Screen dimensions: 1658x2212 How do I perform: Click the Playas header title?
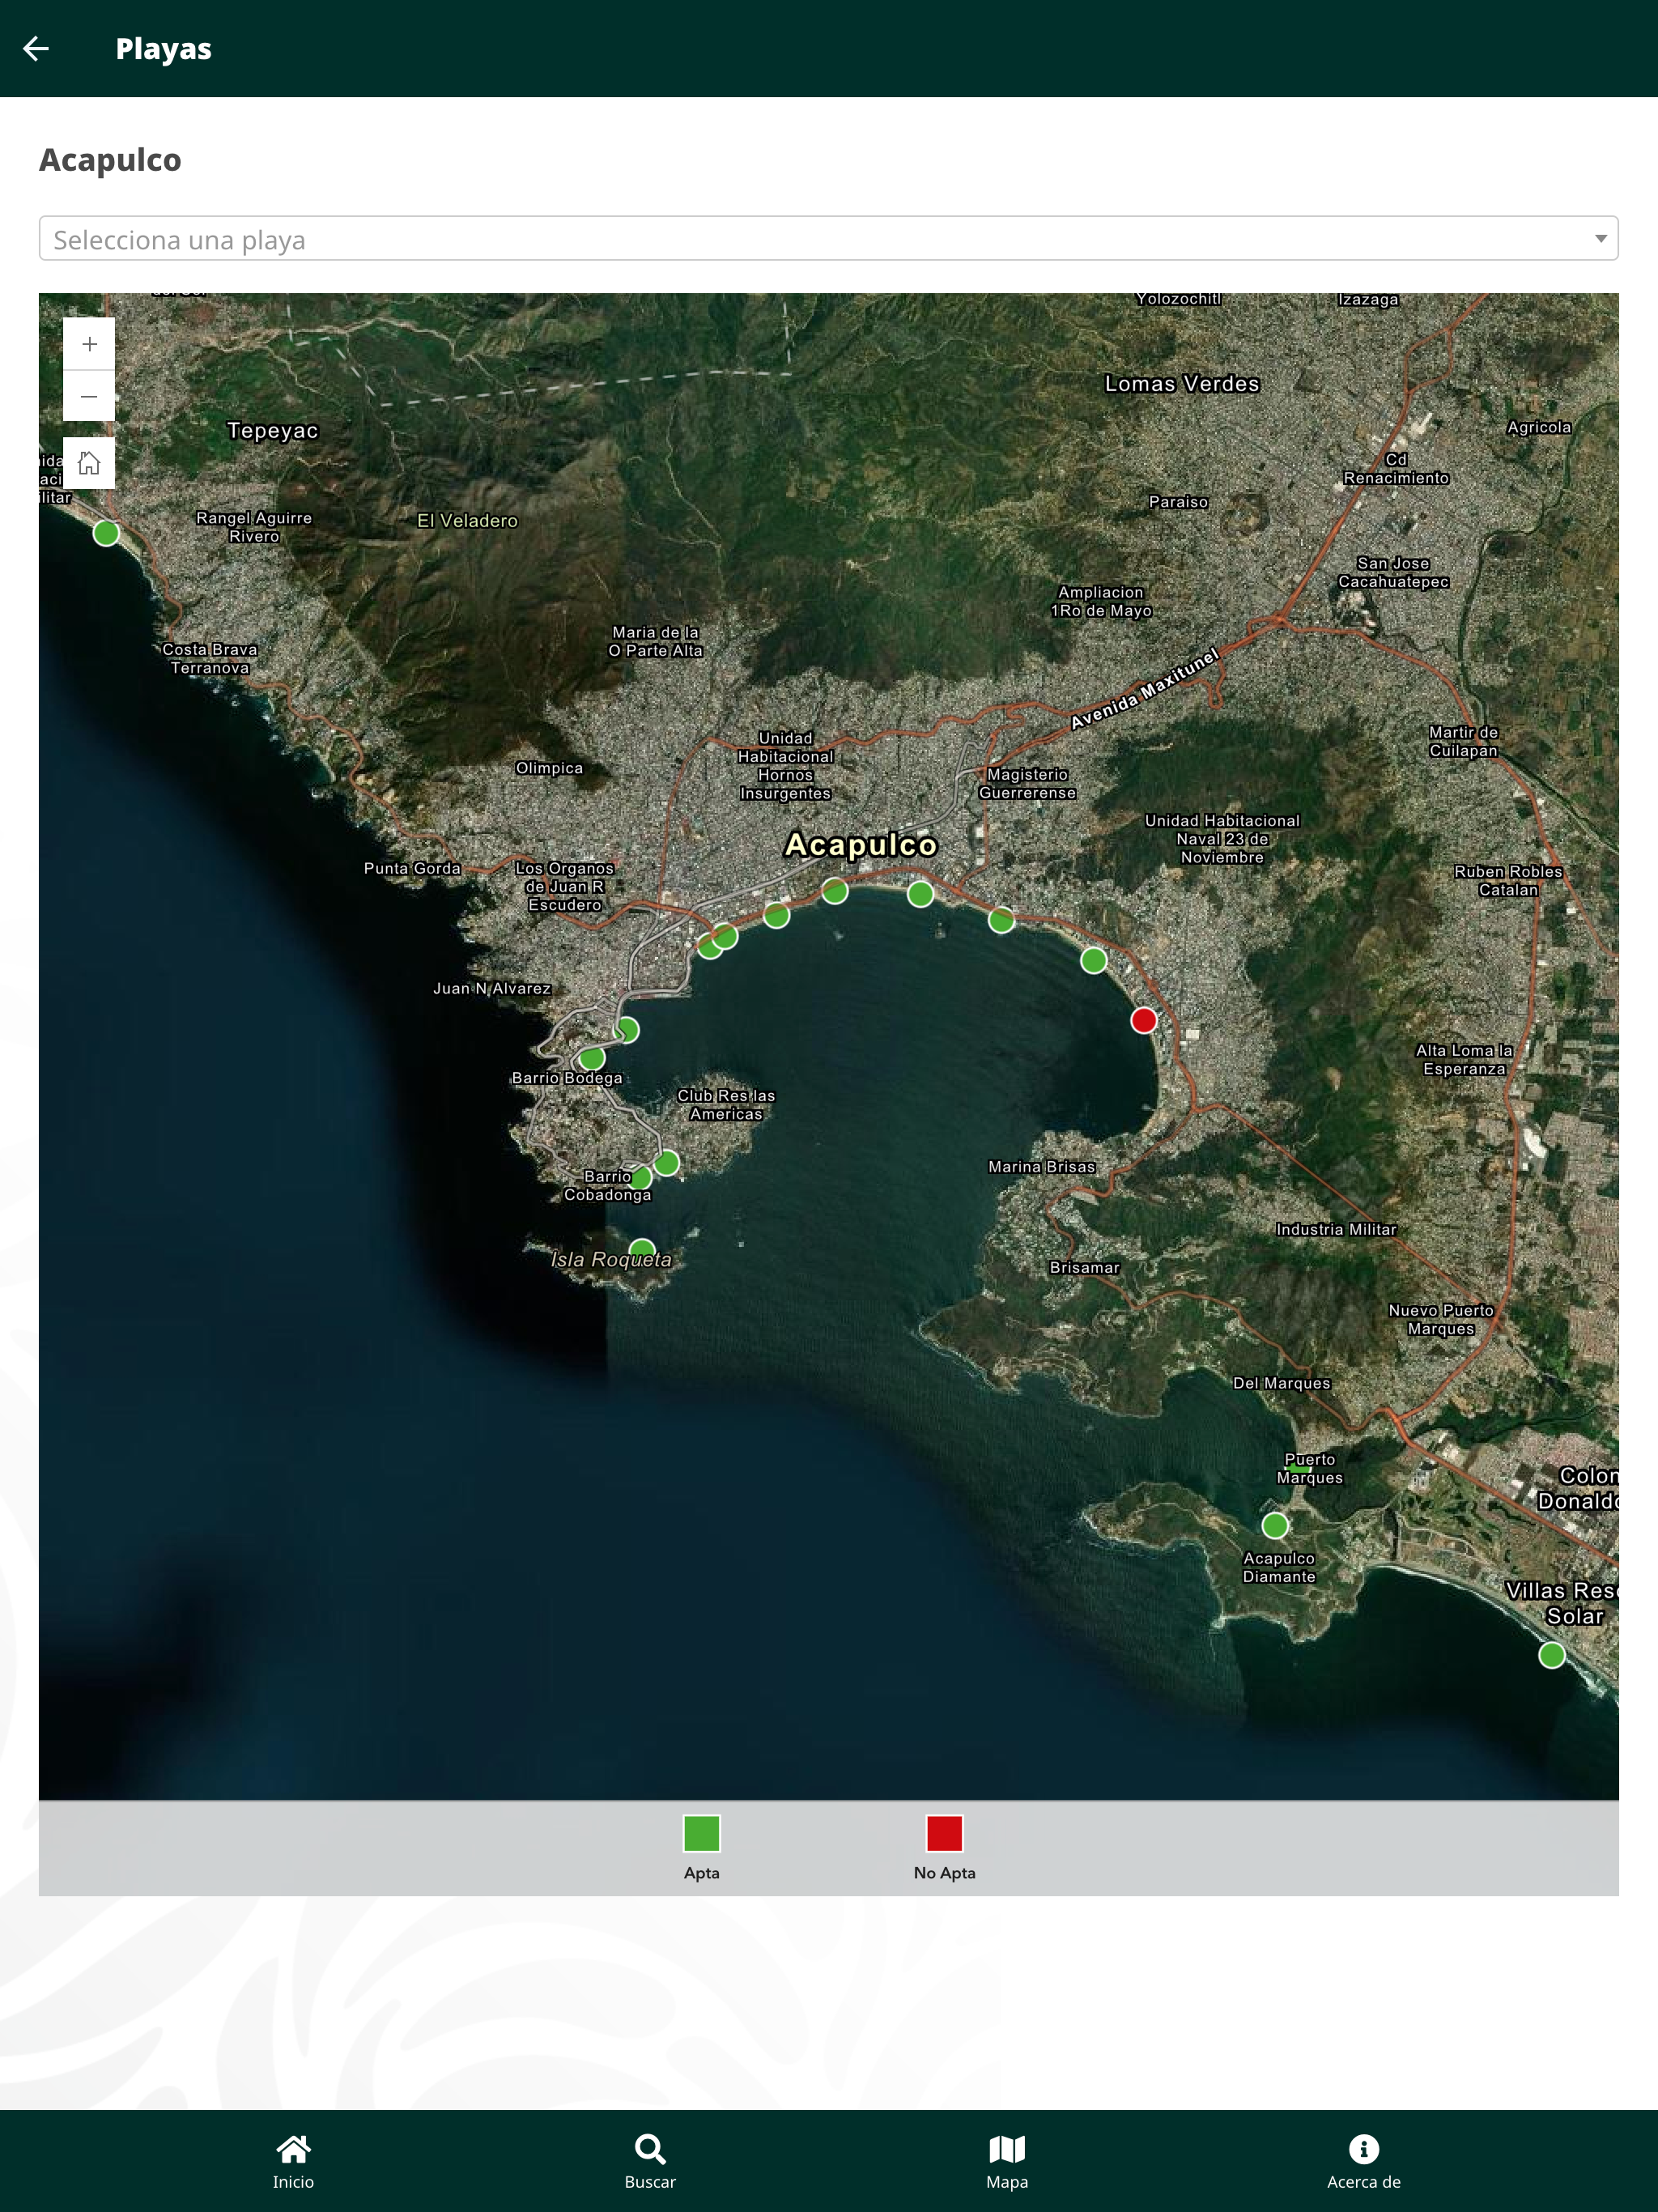click(163, 48)
